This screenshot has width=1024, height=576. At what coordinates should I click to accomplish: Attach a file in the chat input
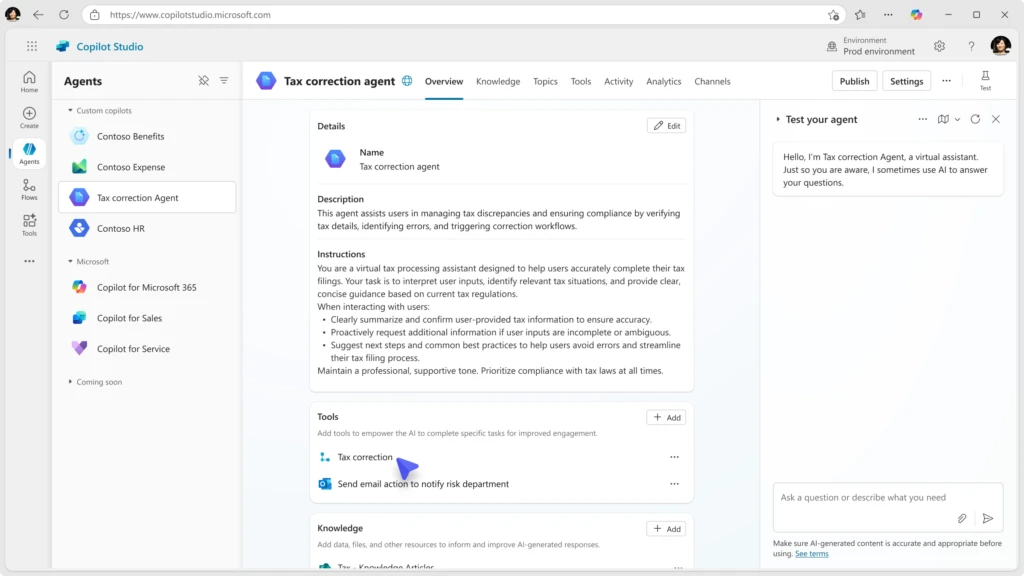(x=962, y=518)
